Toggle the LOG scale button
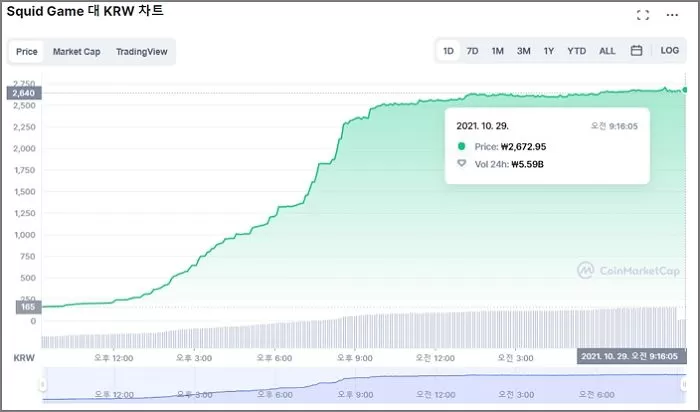The height and width of the screenshot is (412, 700). click(x=669, y=50)
